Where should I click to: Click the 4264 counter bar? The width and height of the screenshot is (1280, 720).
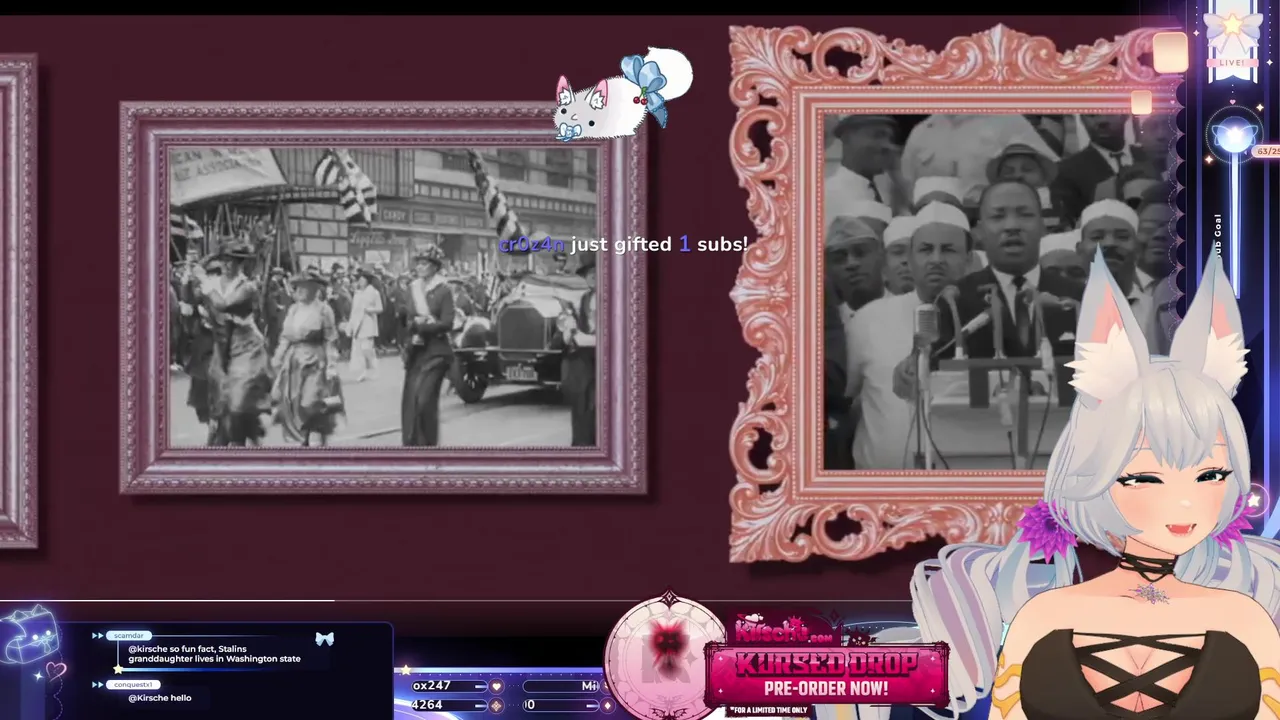pyautogui.click(x=449, y=705)
